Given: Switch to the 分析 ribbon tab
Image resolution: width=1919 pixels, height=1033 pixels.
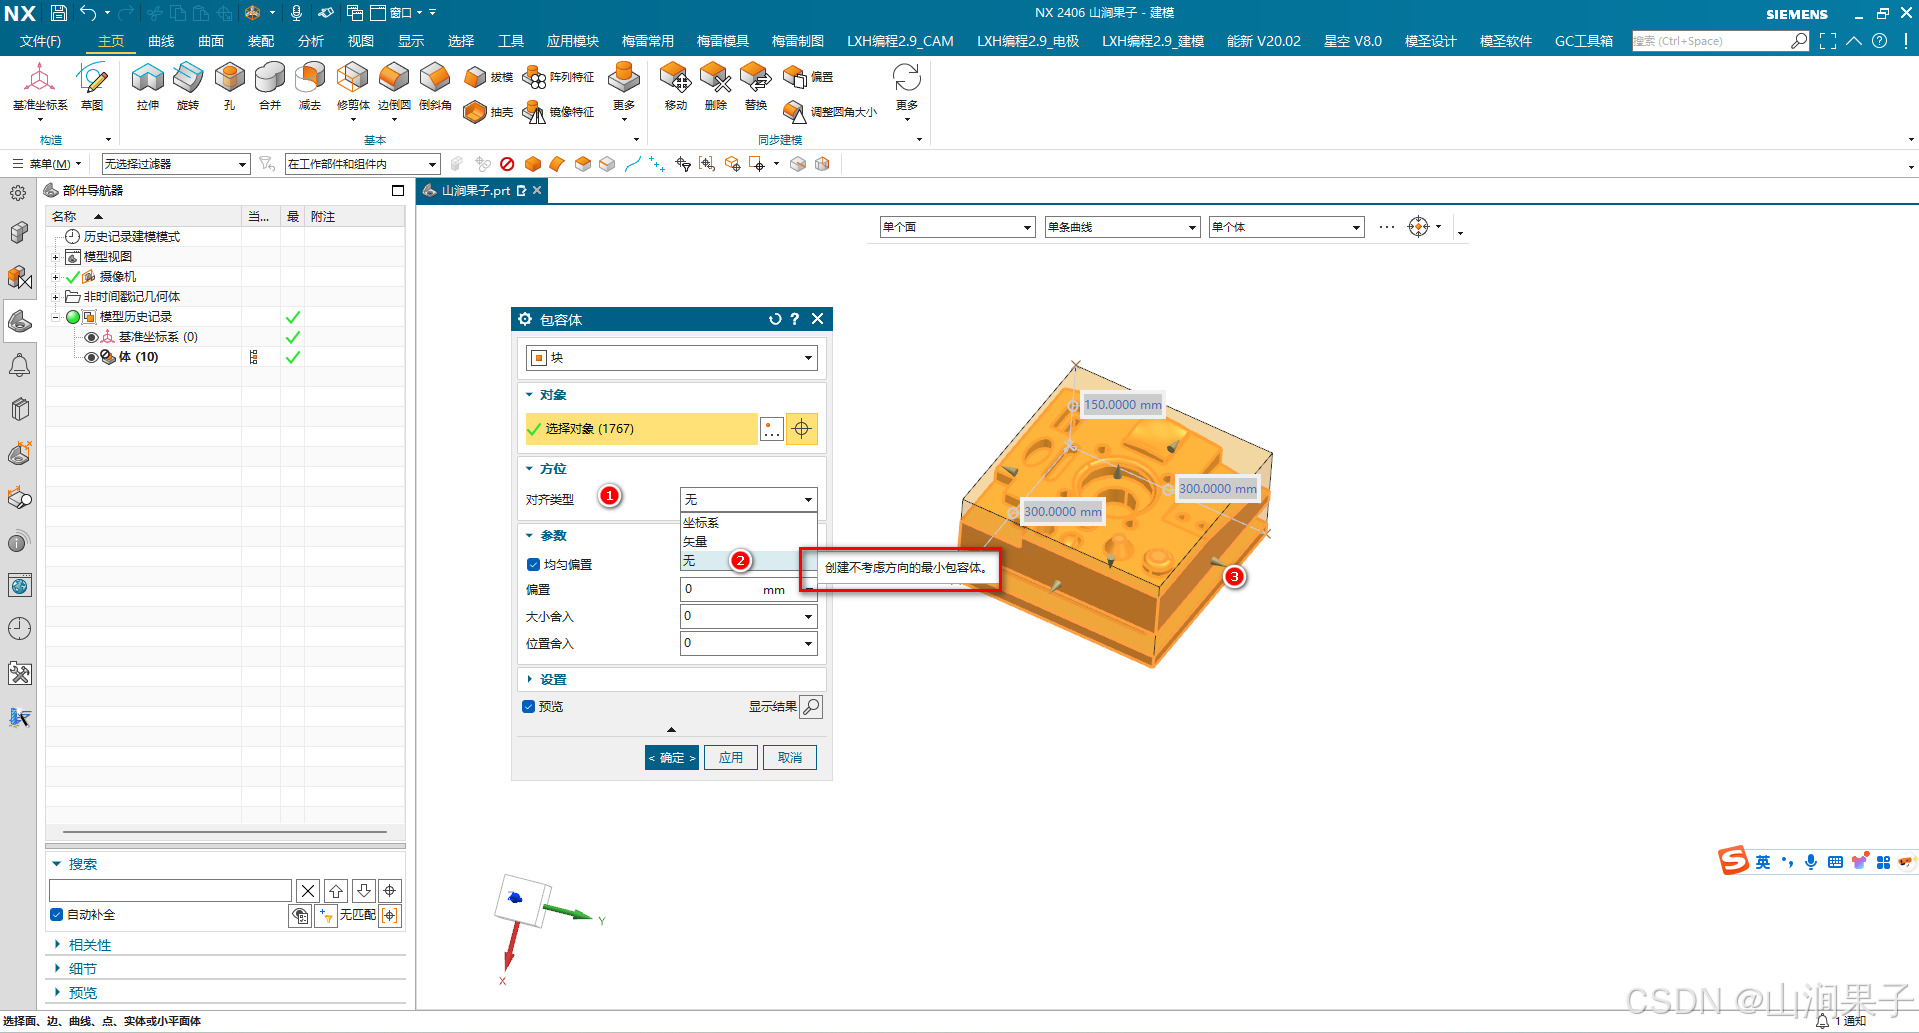Looking at the screenshot, I should [311, 41].
